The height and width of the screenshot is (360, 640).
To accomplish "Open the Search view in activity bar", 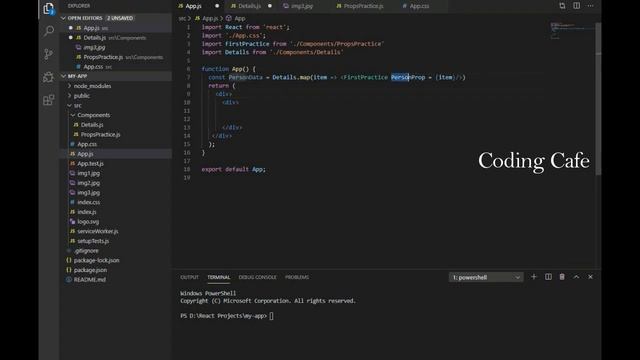I will 49,31.
